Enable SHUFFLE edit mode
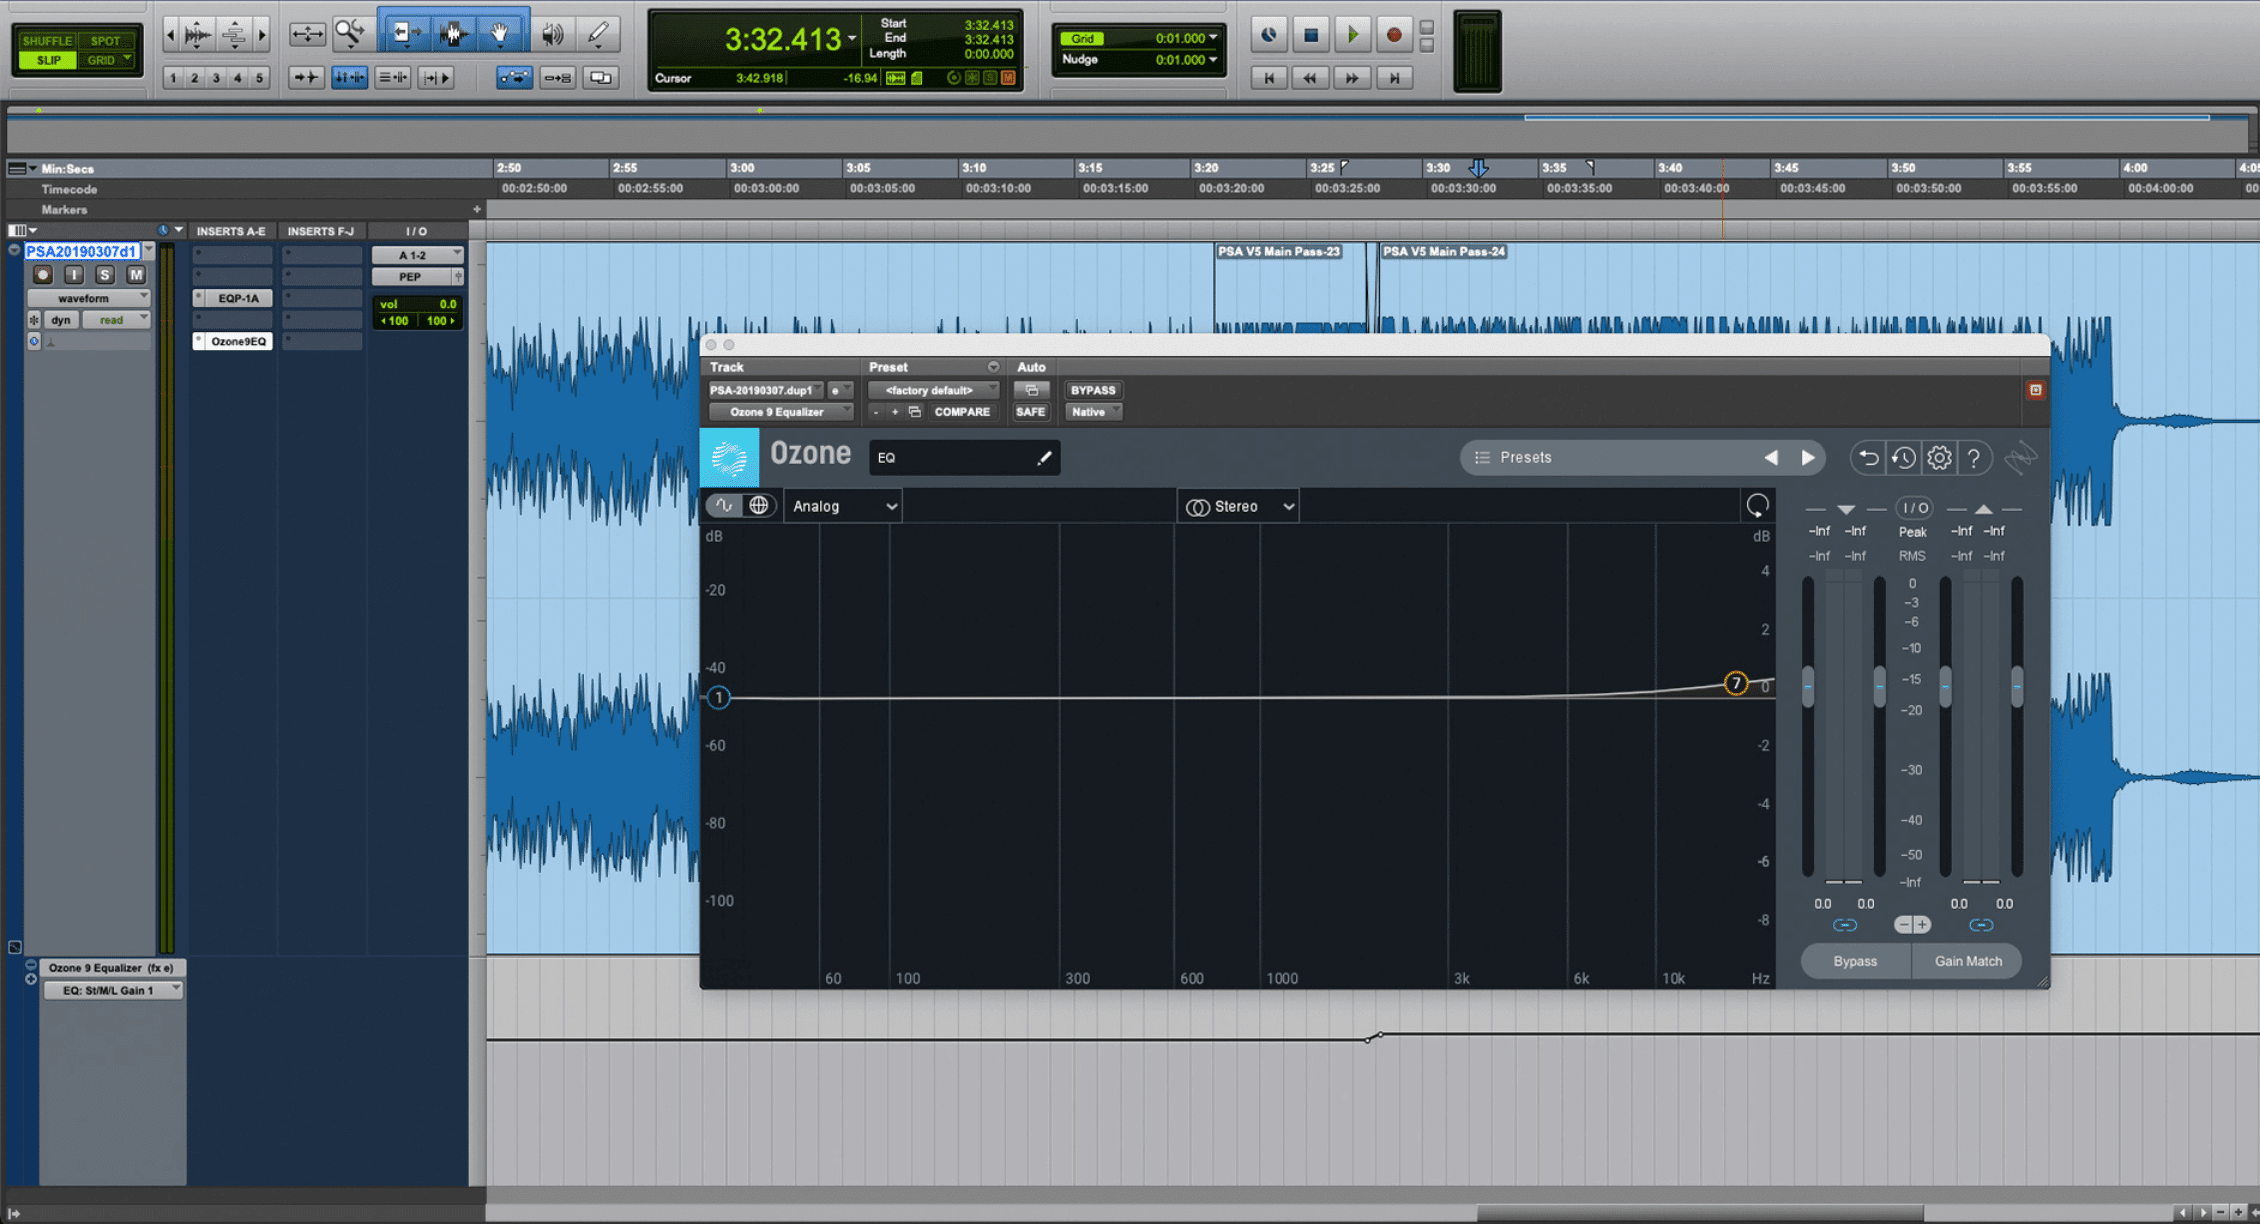The image size is (2260, 1224). tap(47, 41)
